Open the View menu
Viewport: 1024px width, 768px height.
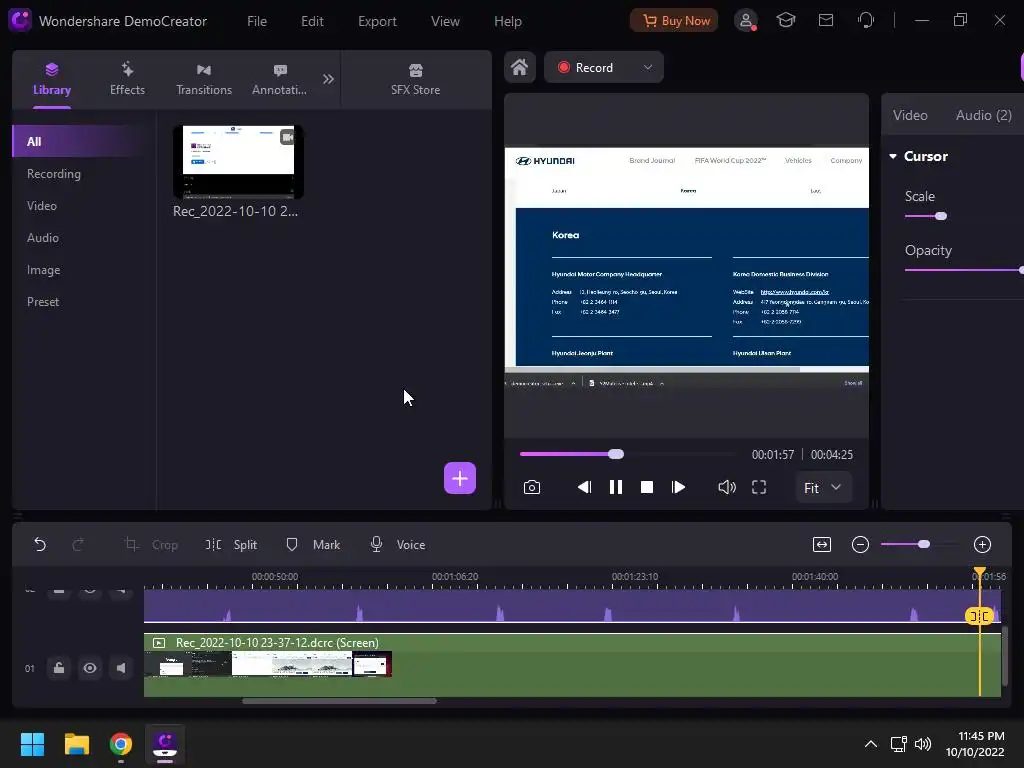(445, 21)
